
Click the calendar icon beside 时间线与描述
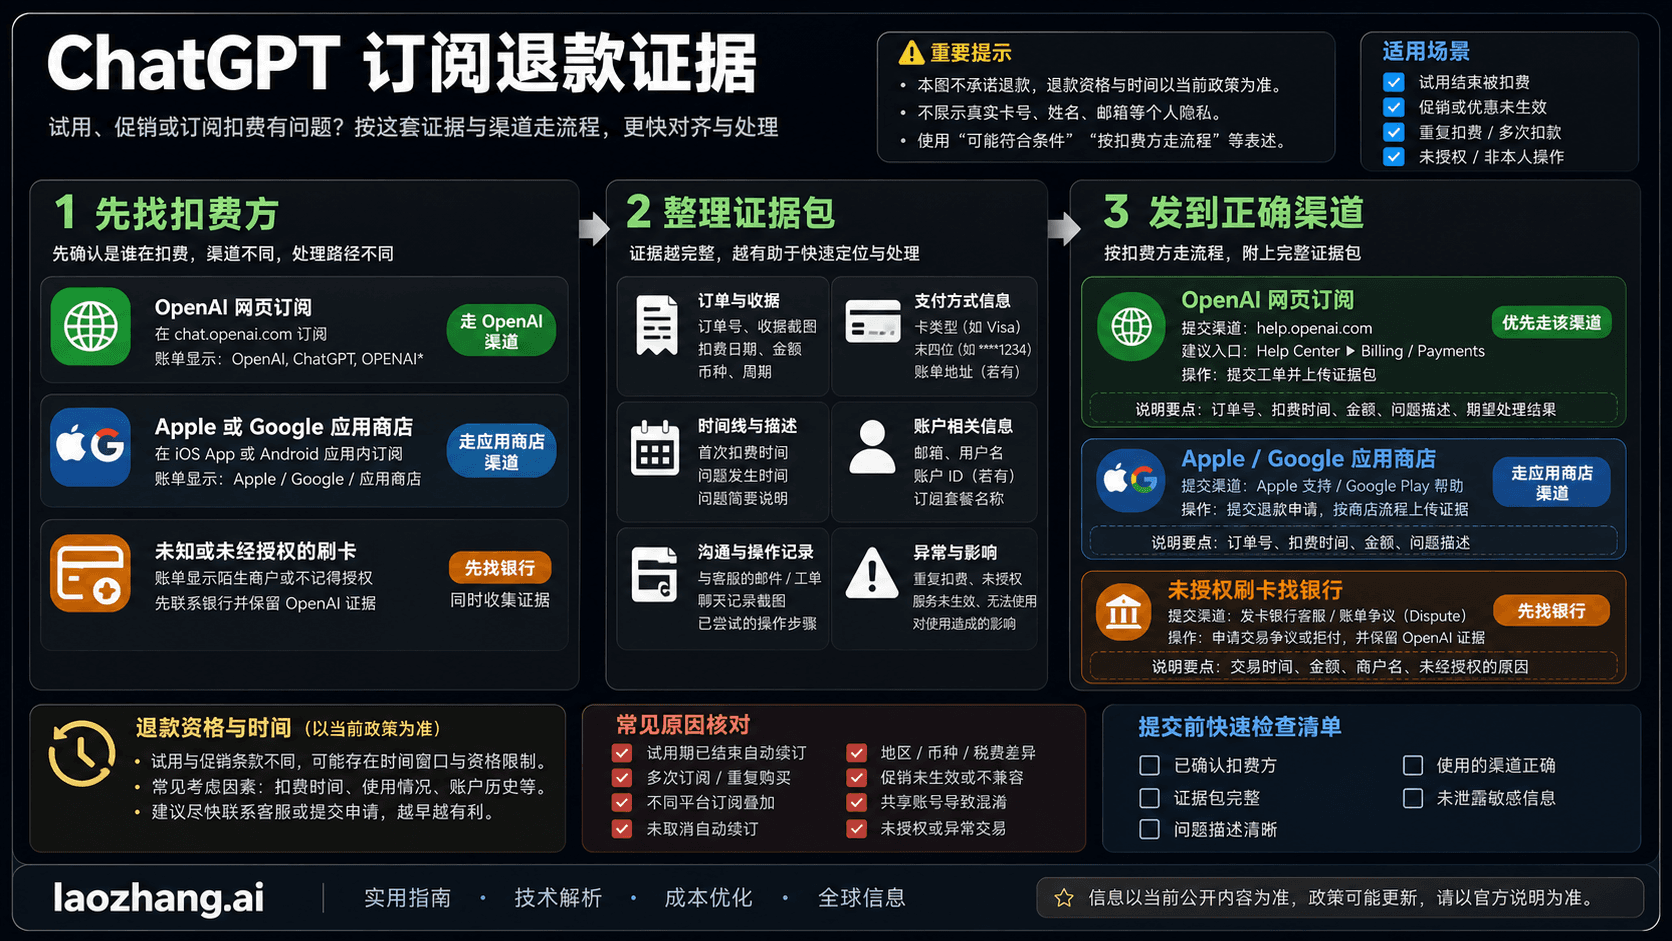coord(655,448)
